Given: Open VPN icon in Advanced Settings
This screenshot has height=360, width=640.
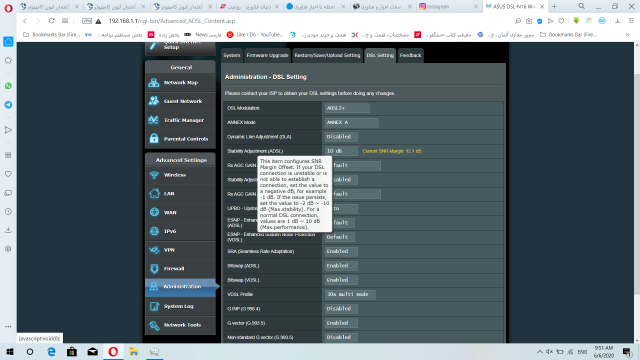Looking at the screenshot, I should coord(154,249).
